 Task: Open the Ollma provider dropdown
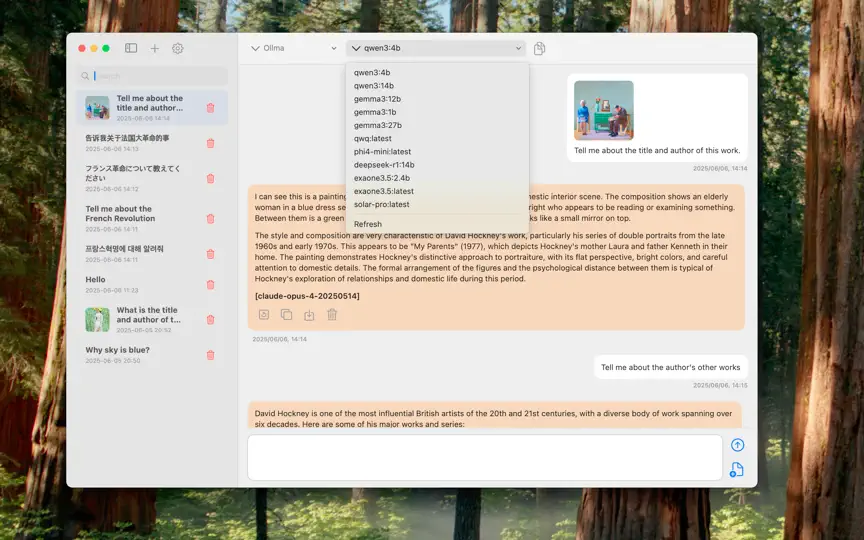[x=293, y=48]
